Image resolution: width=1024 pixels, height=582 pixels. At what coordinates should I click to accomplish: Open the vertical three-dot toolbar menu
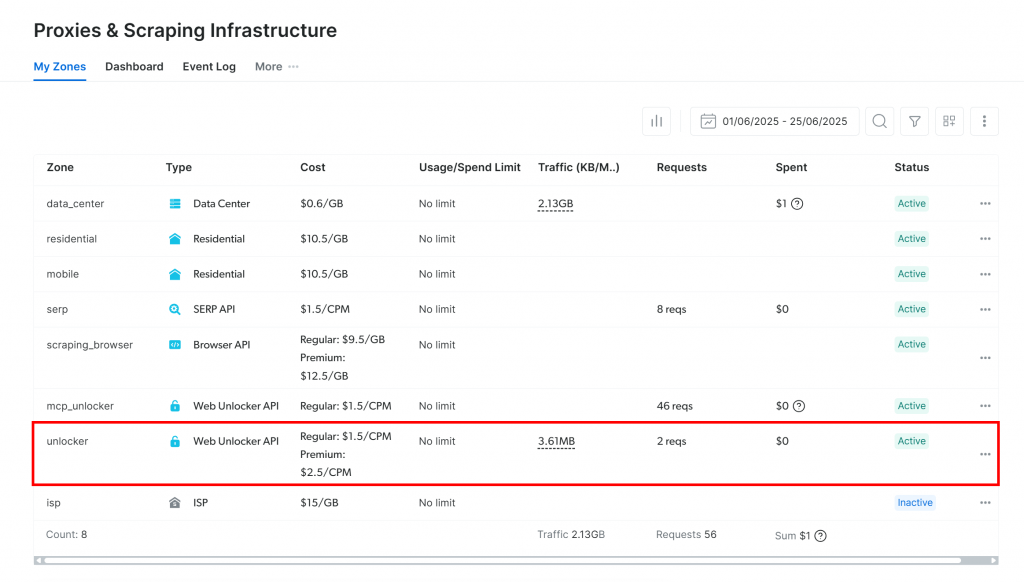point(984,121)
